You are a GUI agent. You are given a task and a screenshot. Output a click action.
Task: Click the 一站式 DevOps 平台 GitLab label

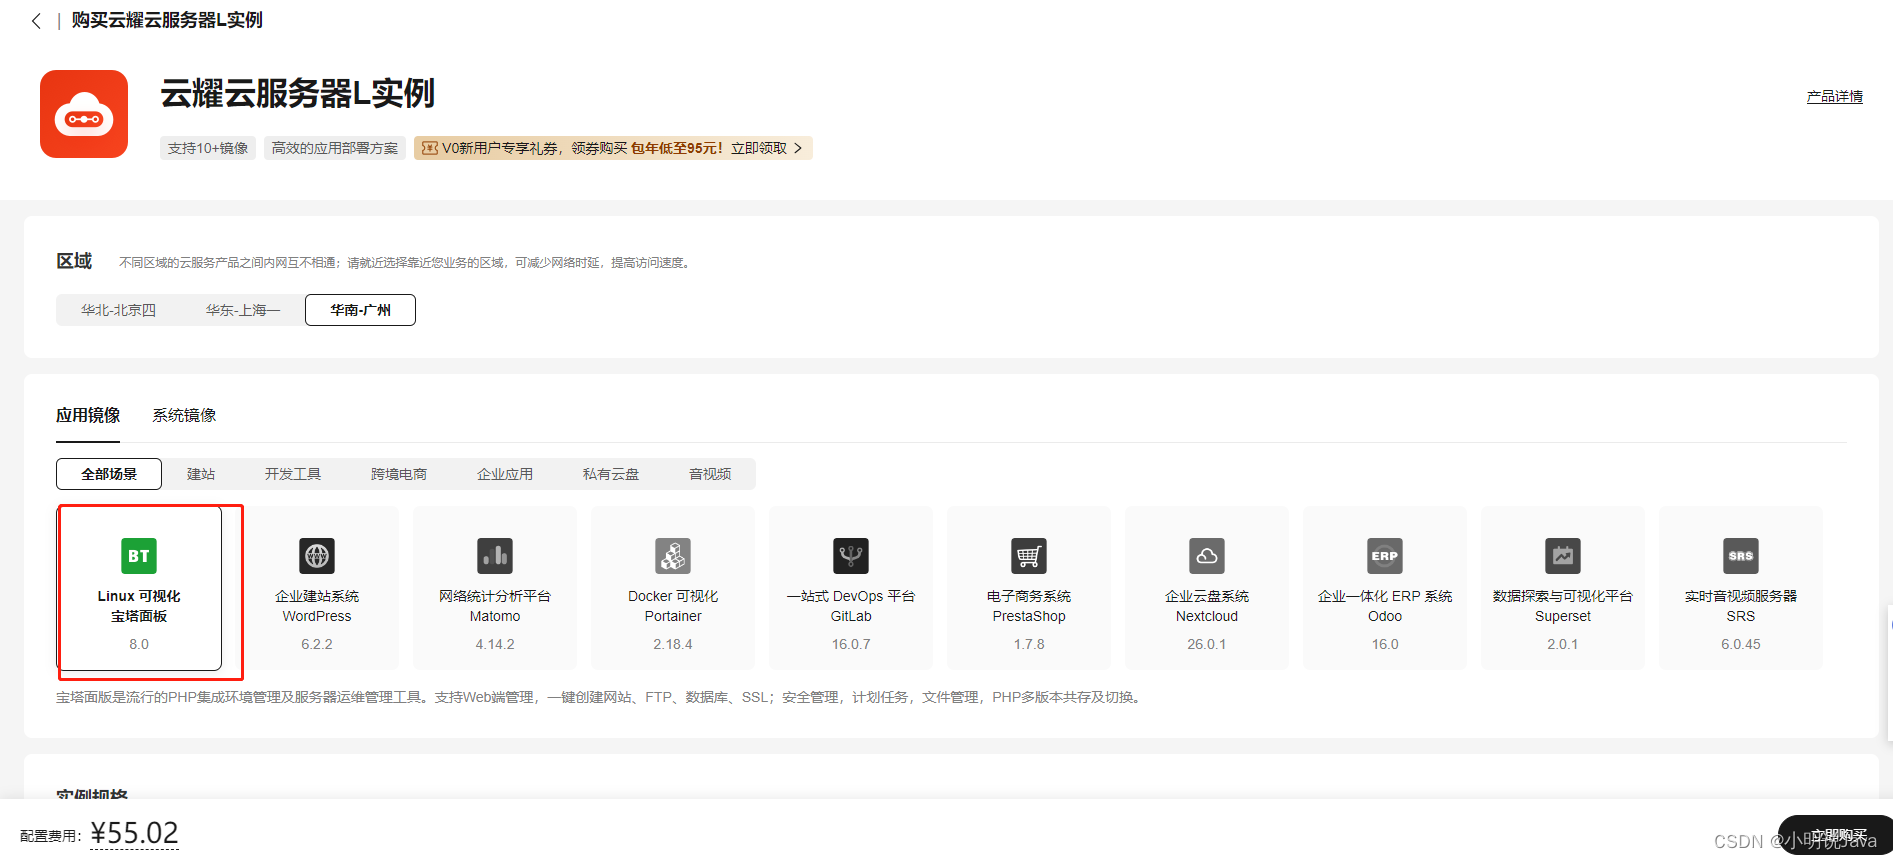[851, 606]
